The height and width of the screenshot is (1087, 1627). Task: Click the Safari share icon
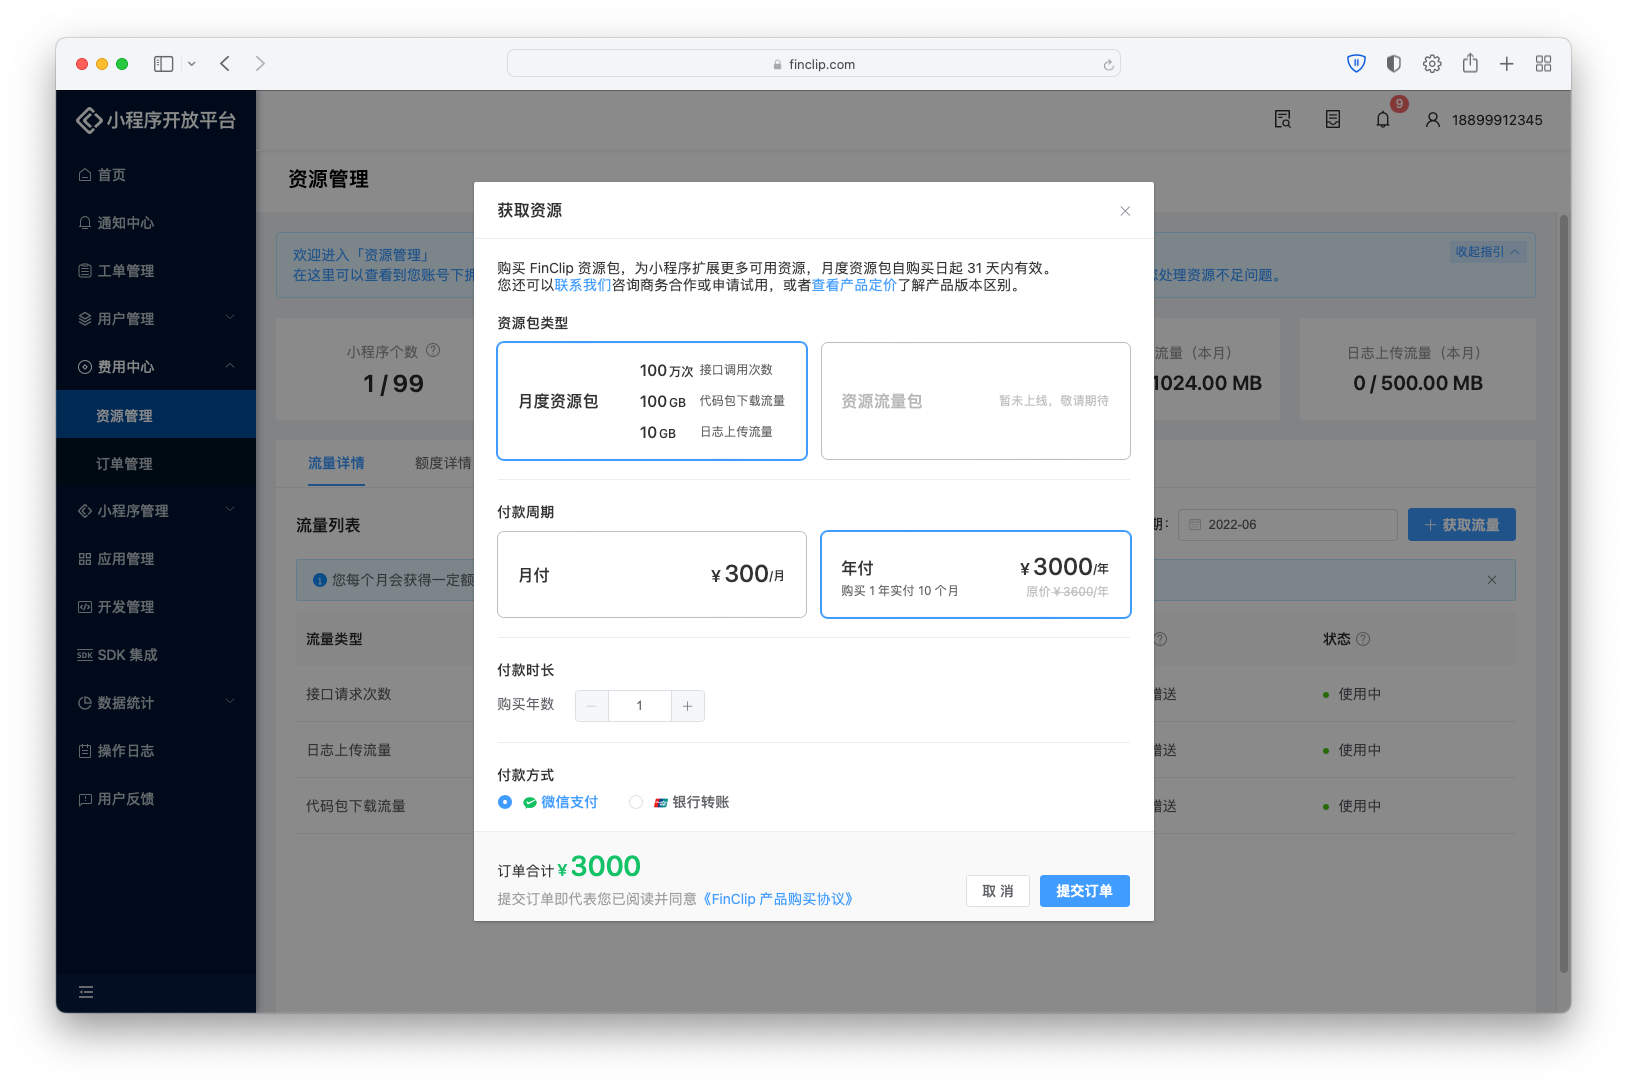coord(1470,64)
